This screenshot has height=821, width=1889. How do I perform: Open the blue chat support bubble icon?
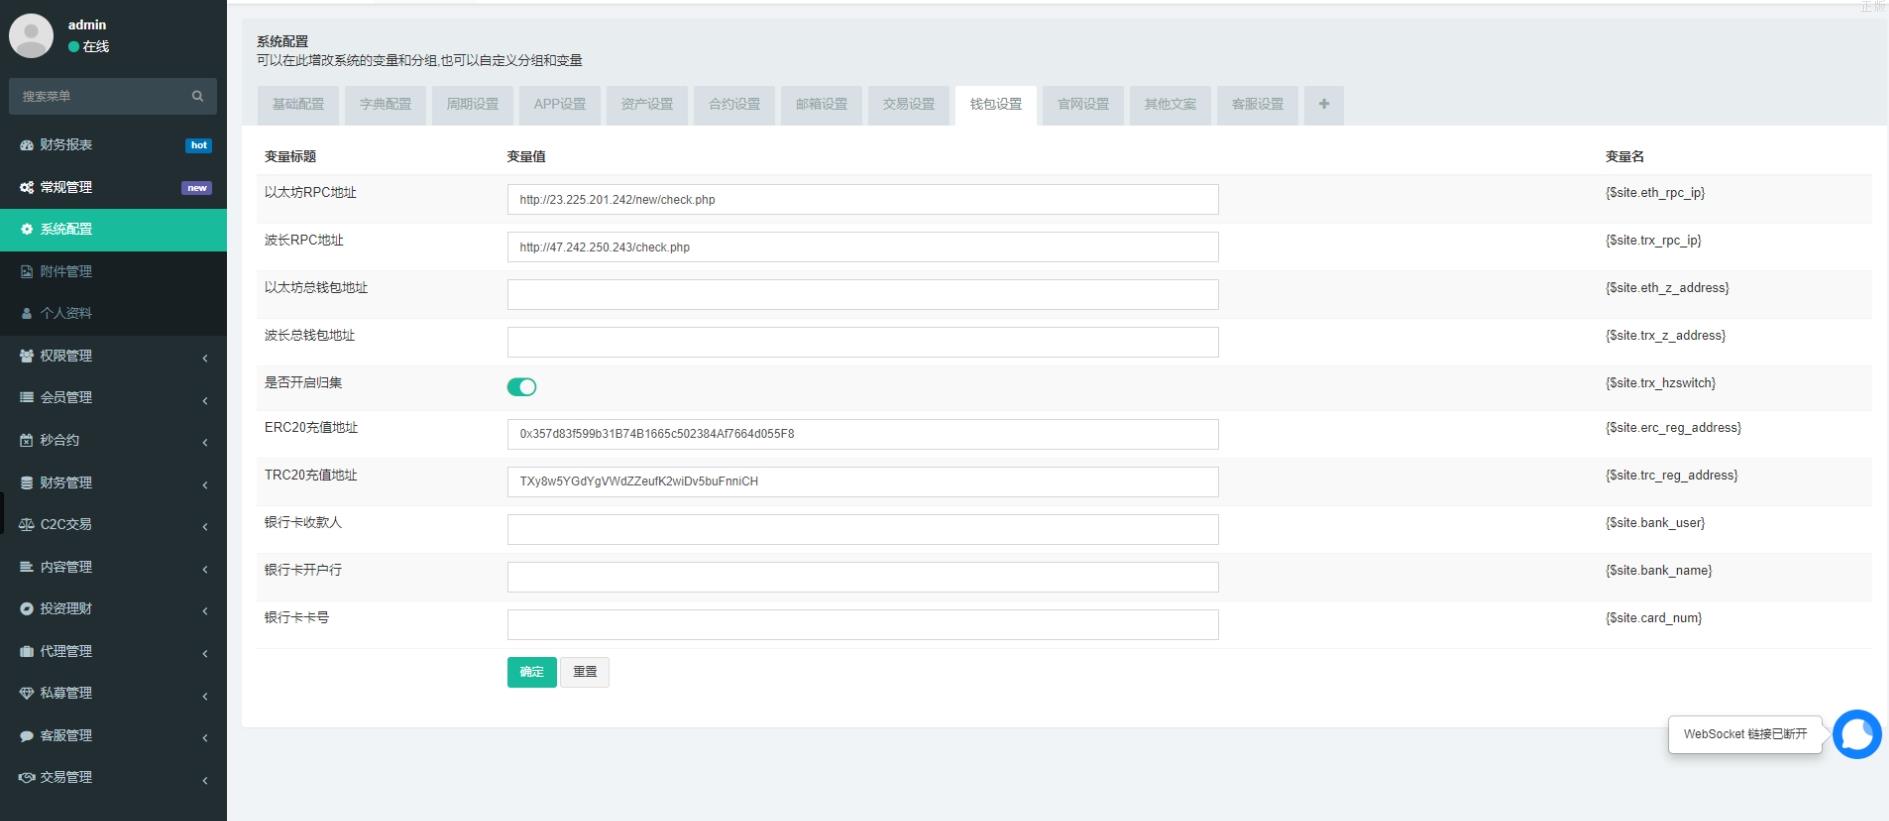[1857, 734]
